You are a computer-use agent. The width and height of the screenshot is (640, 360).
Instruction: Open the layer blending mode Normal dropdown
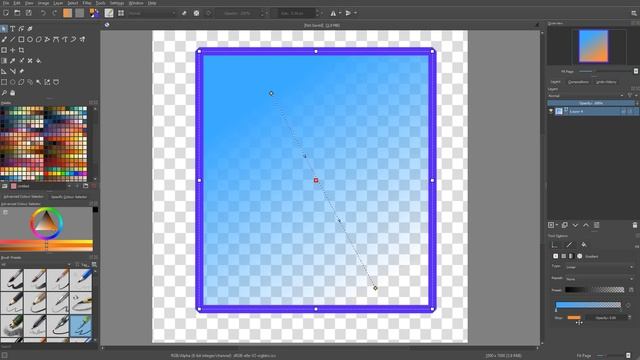[586, 96]
